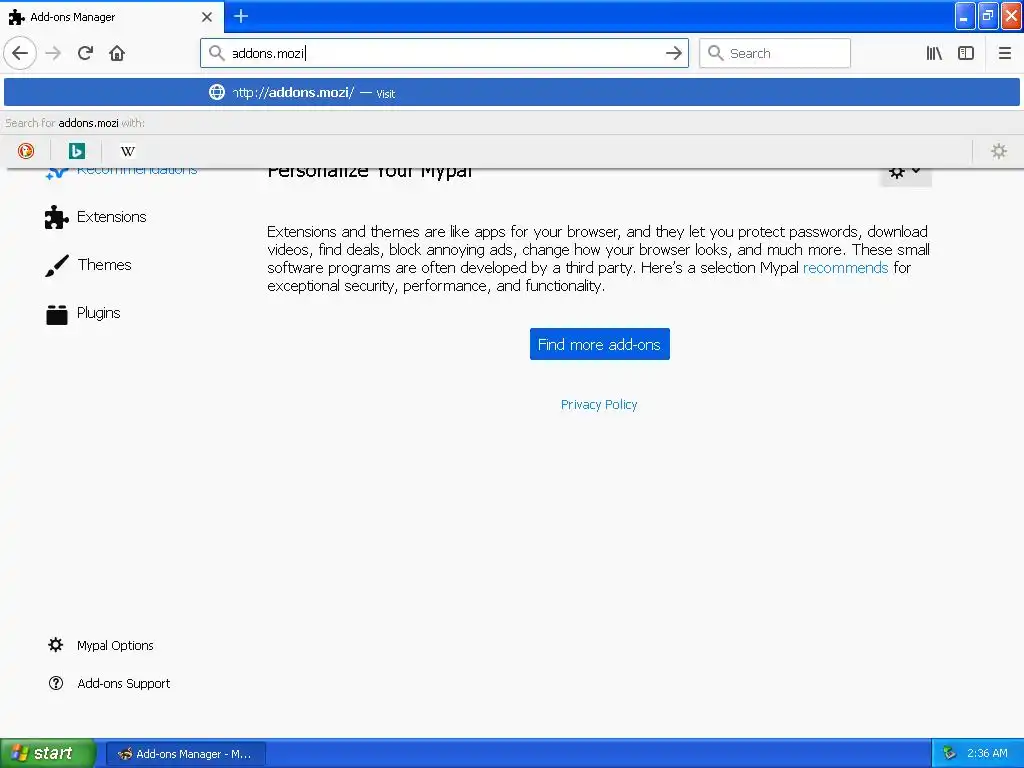Search with Bing engine icon
This screenshot has width=1024, height=768.
point(76,151)
